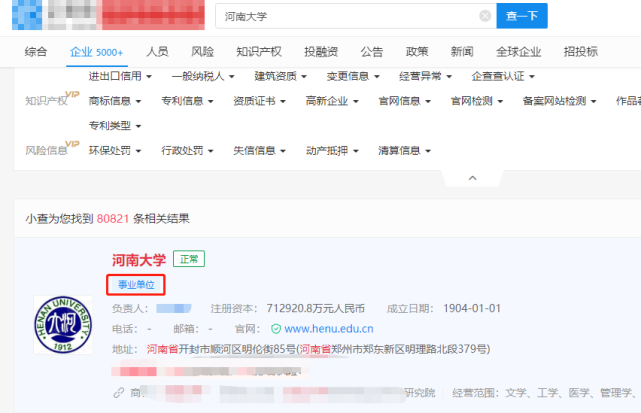This screenshot has width=641, height=413.
Task: Expand the 商标信息 filter dropdown
Action: [115, 101]
